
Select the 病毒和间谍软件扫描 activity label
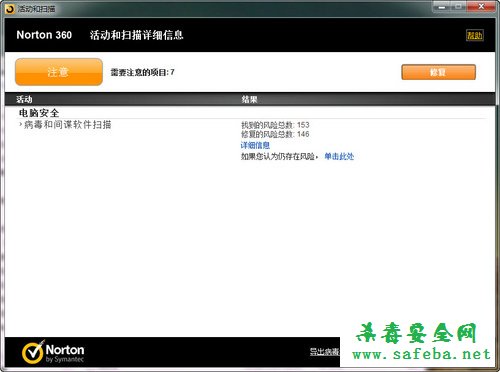tap(68, 125)
